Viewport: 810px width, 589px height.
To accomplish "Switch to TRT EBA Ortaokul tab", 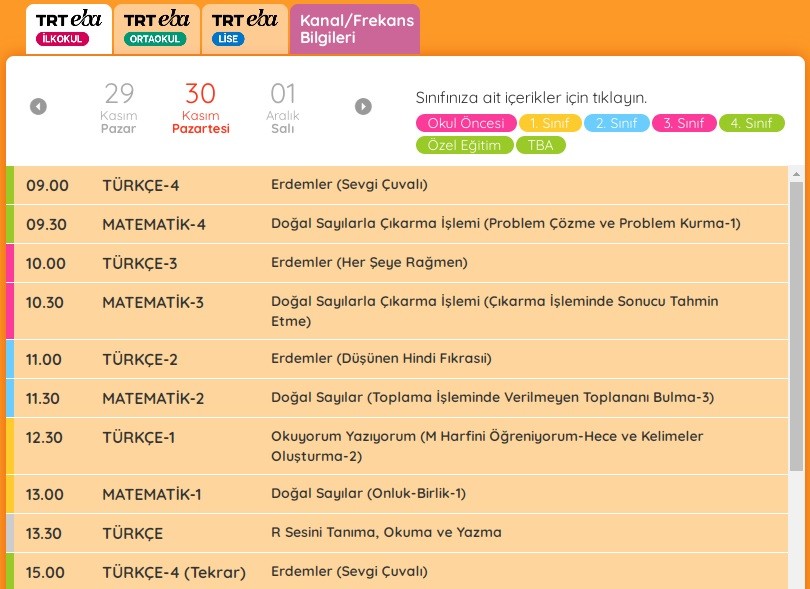I will (x=156, y=28).
